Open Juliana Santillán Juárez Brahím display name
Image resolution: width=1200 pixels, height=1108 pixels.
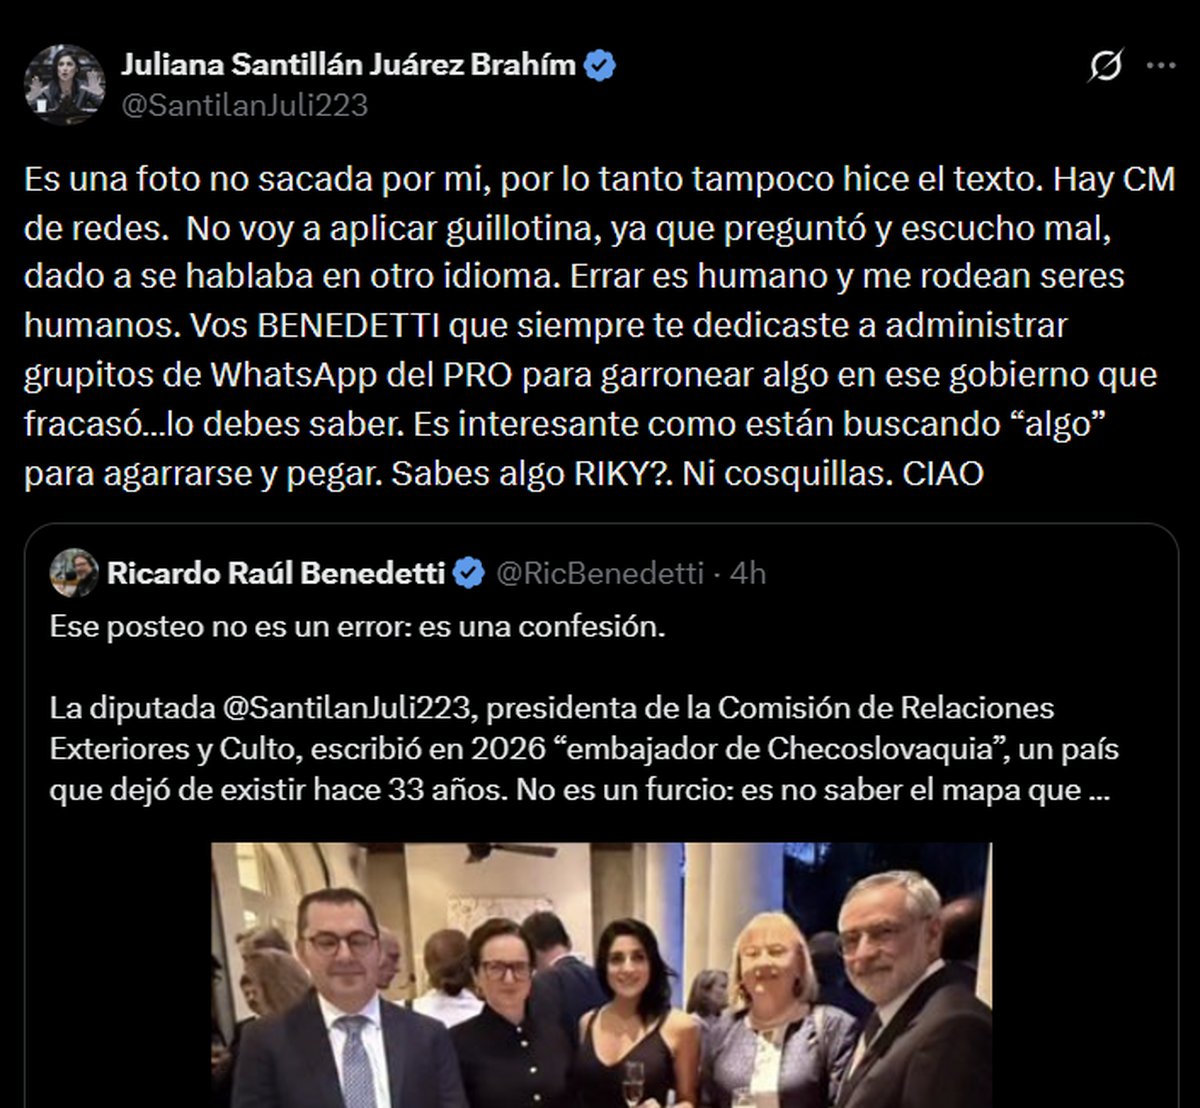tap(349, 65)
